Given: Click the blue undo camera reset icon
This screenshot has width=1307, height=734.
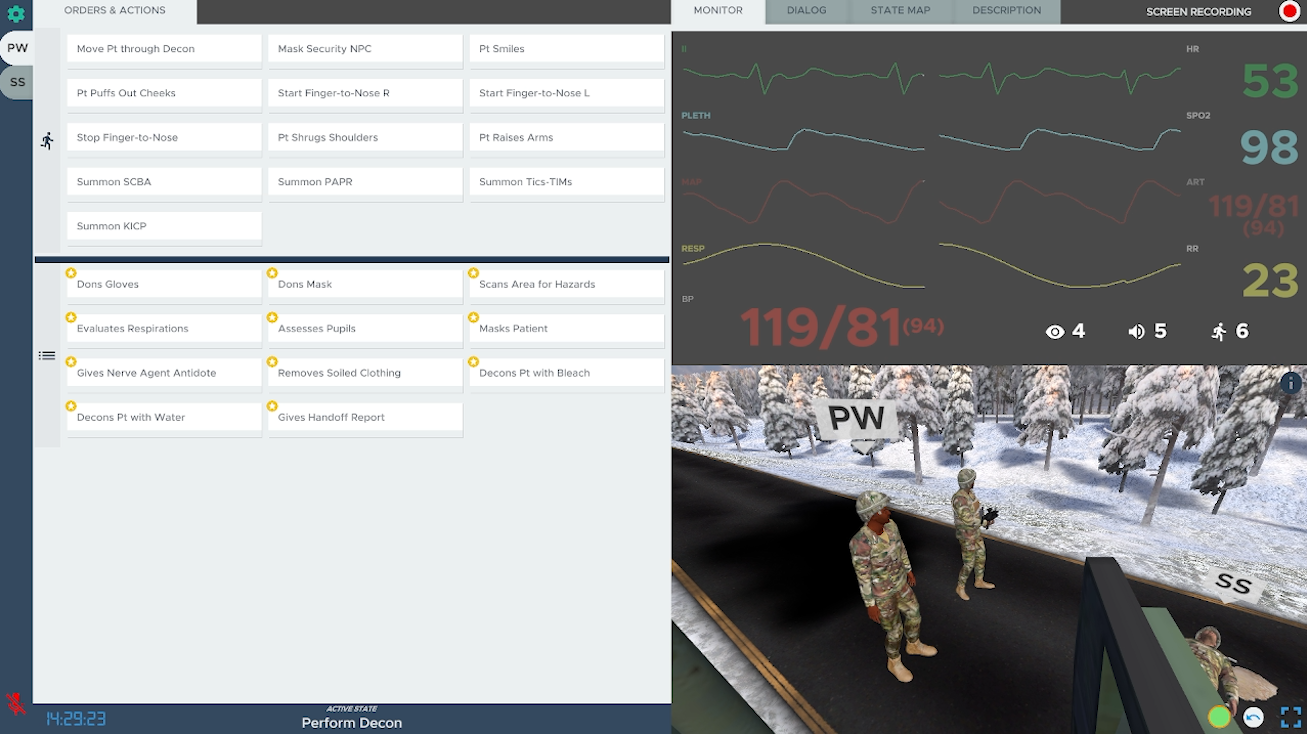Looking at the screenshot, I should (x=1254, y=717).
